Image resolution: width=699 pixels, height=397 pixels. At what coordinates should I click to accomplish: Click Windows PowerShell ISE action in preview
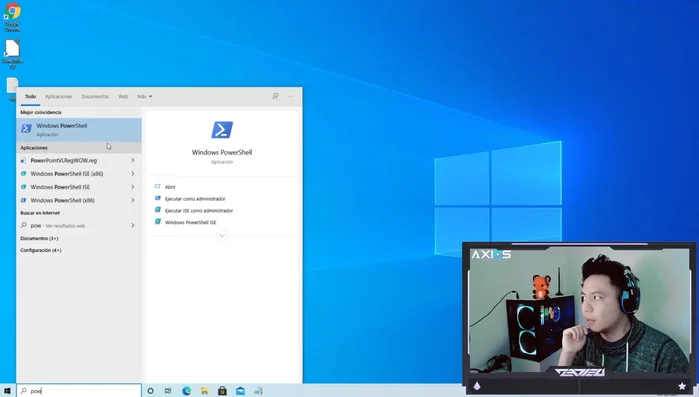190,222
